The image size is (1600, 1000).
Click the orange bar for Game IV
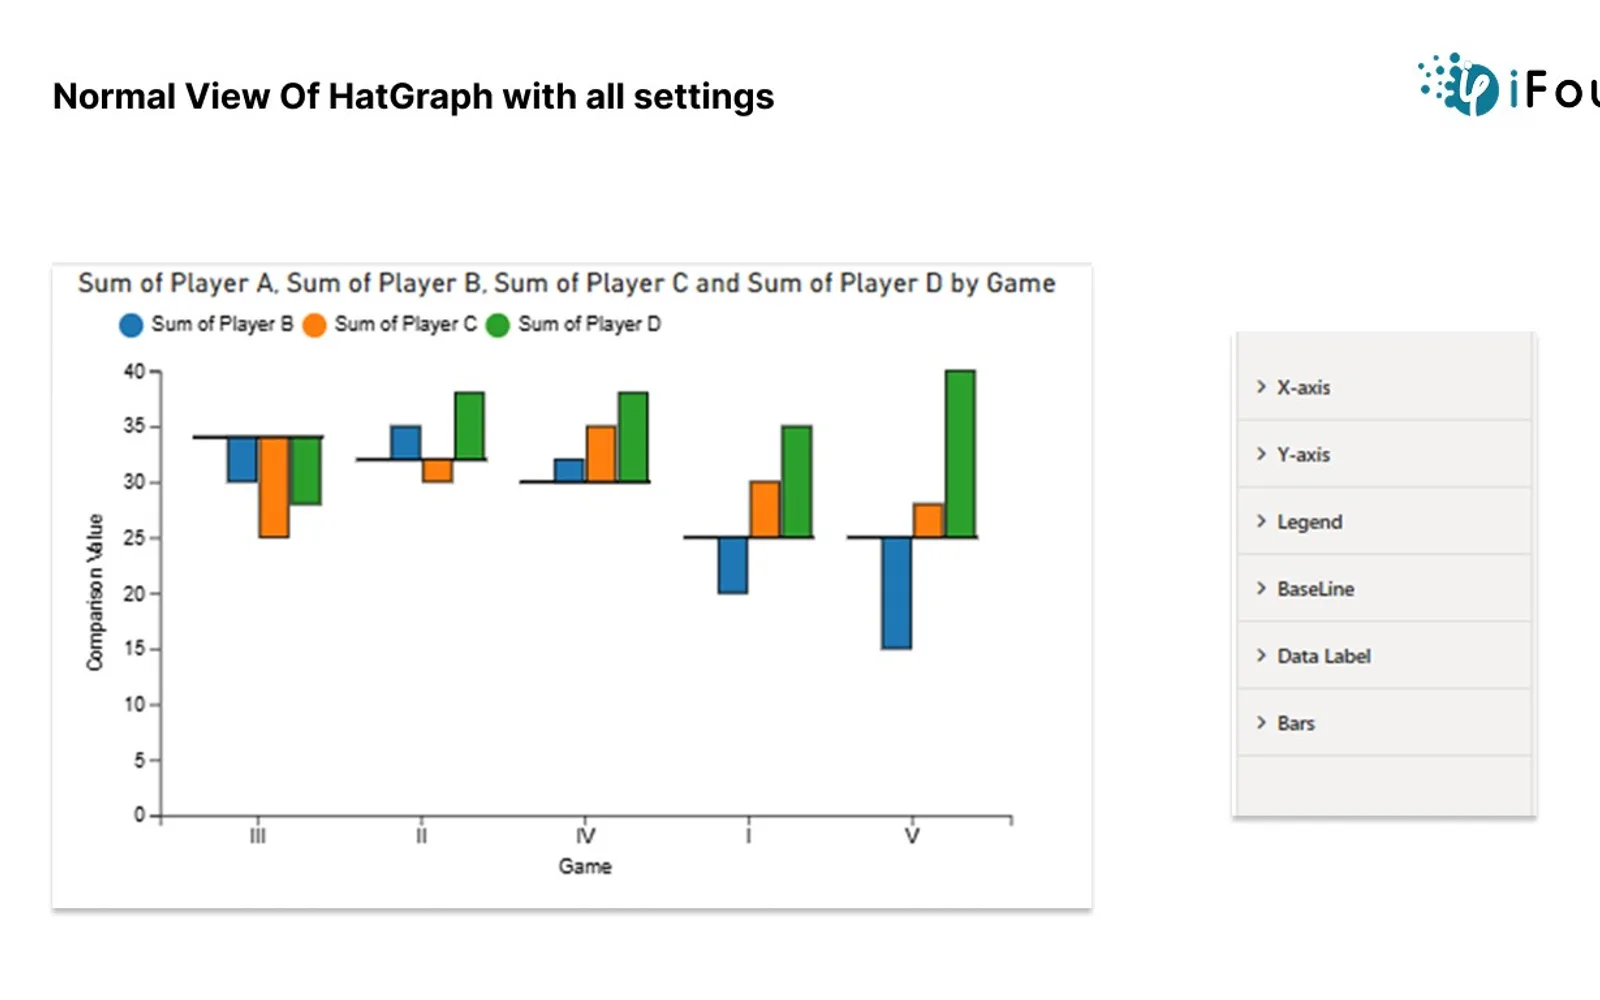[x=601, y=454]
